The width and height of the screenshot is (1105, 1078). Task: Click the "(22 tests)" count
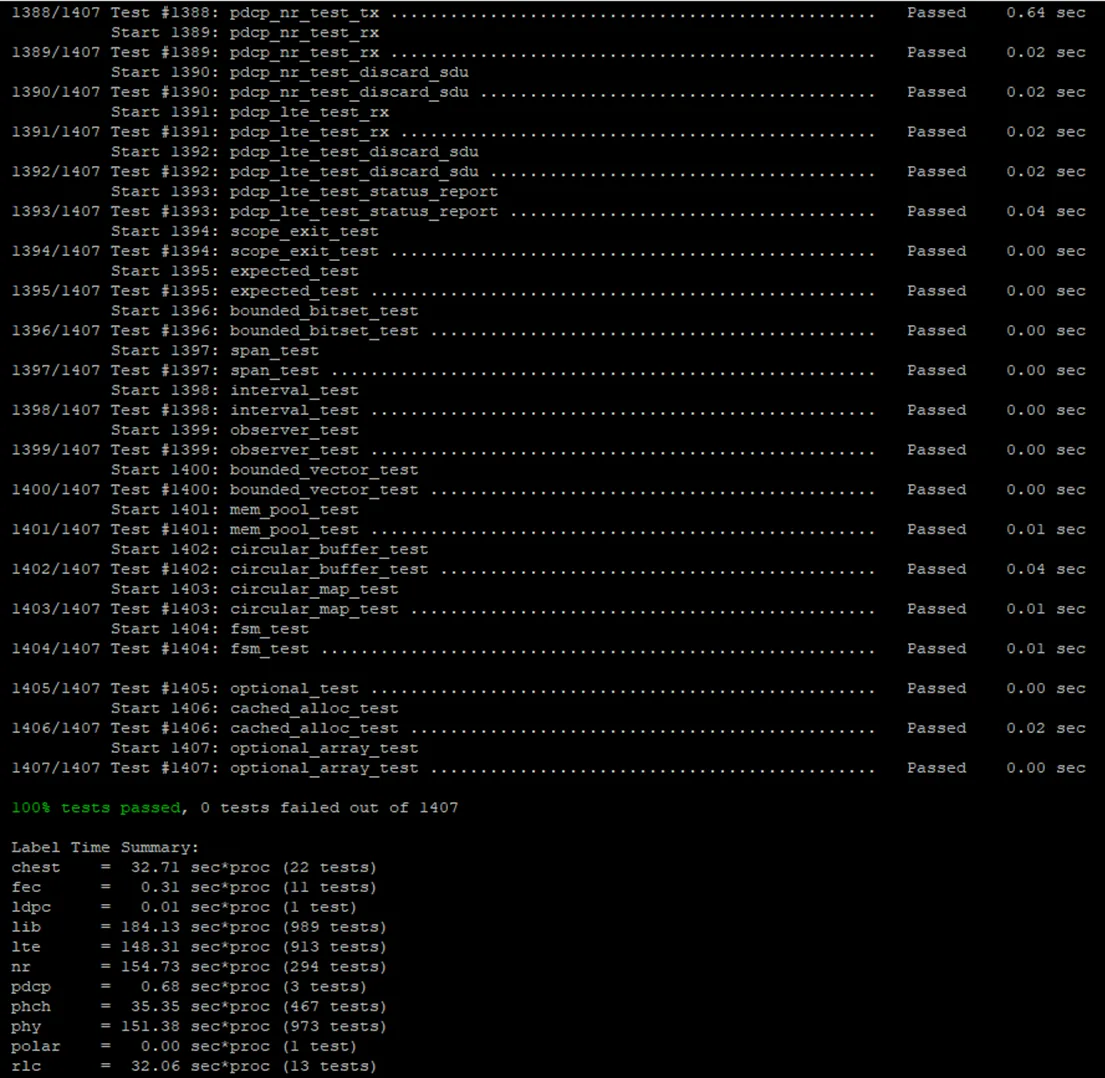click(330, 867)
